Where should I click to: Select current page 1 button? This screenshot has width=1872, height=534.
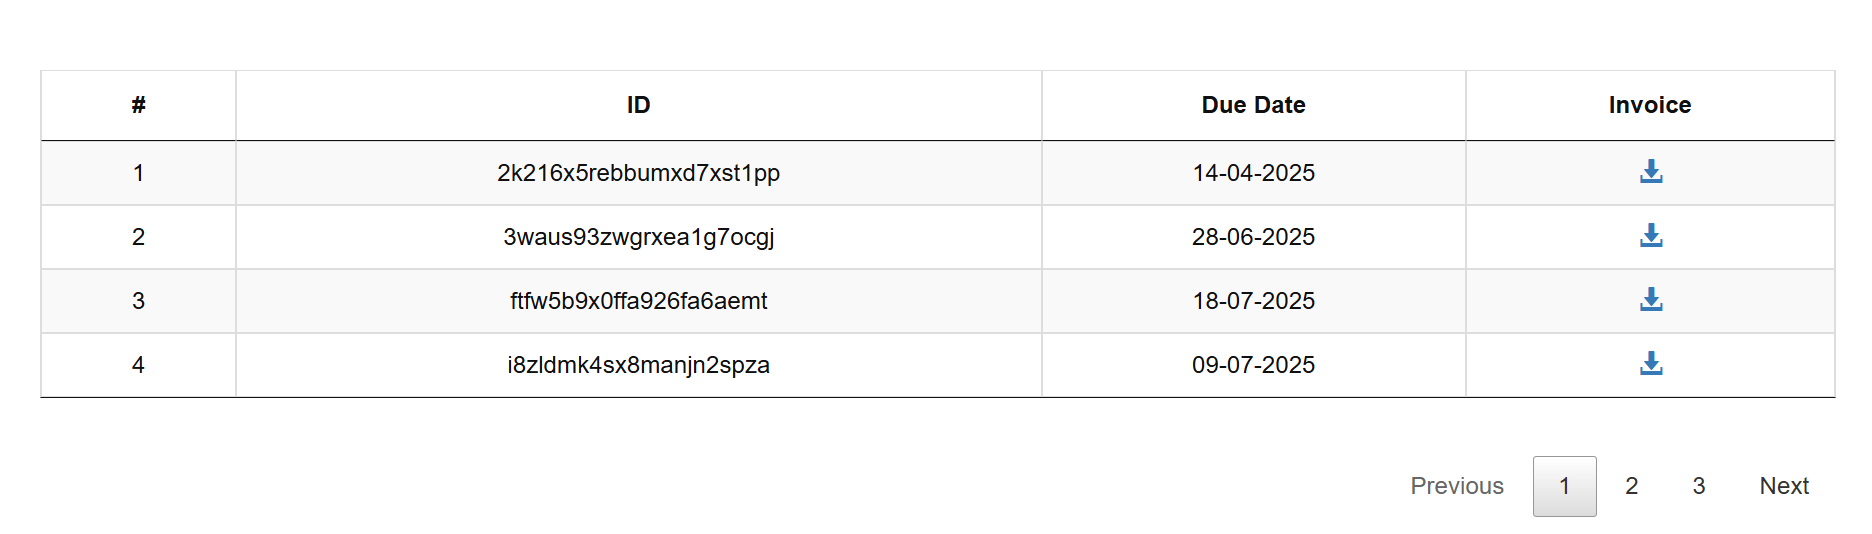click(x=1564, y=486)
